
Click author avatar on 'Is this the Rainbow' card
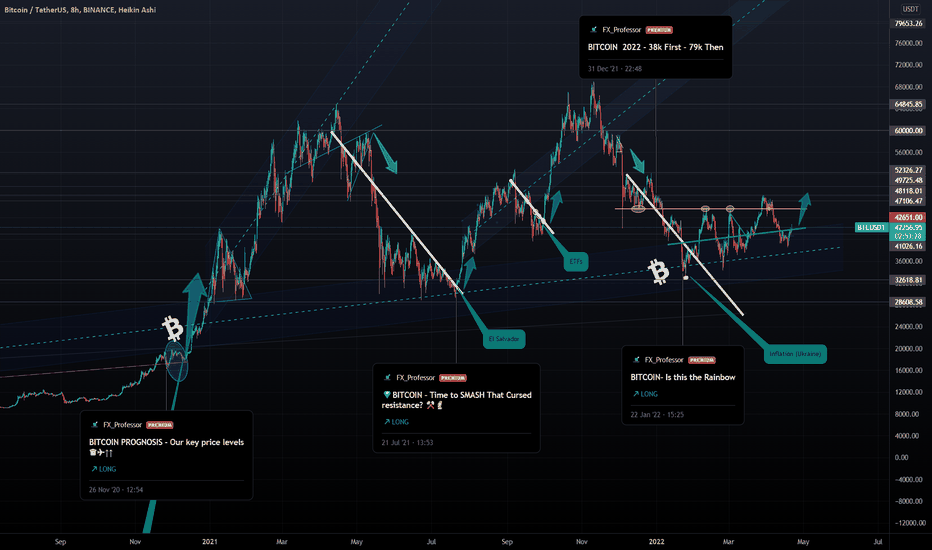coord(637,360)
